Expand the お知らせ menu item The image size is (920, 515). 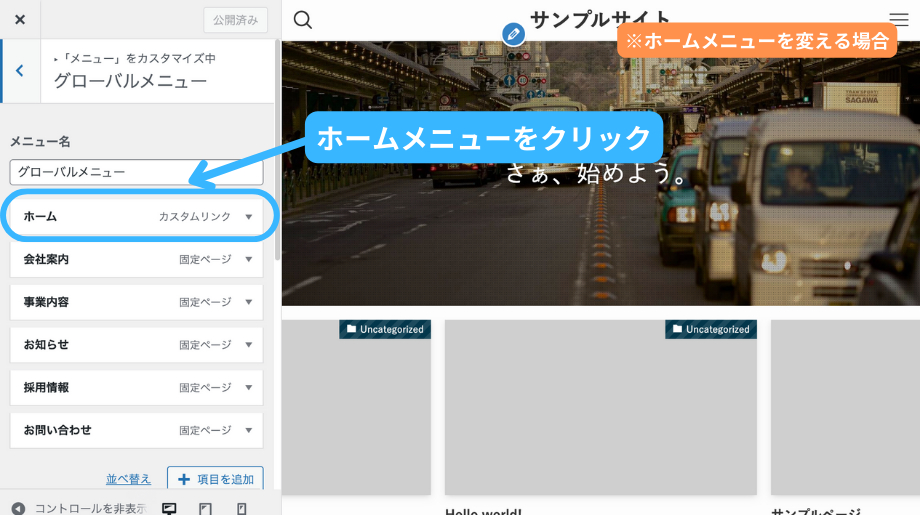(x=249, y=345)
